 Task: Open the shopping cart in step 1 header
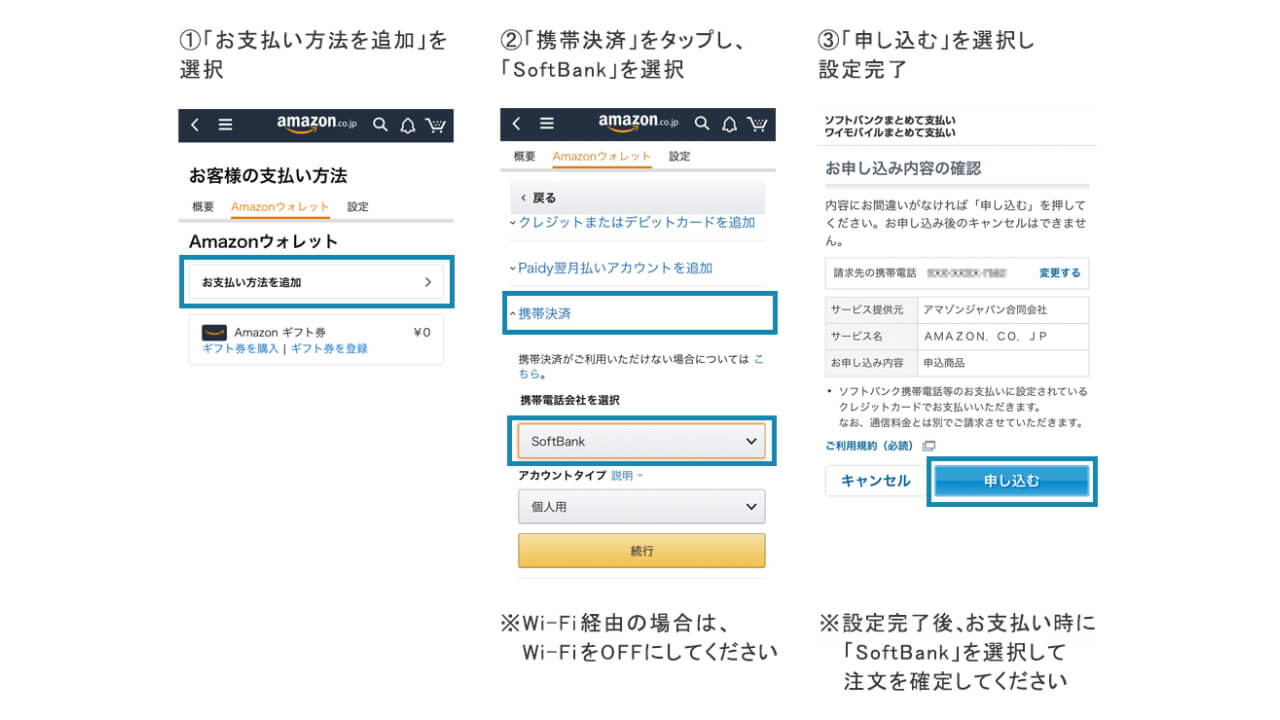click(x=435, y=125)
